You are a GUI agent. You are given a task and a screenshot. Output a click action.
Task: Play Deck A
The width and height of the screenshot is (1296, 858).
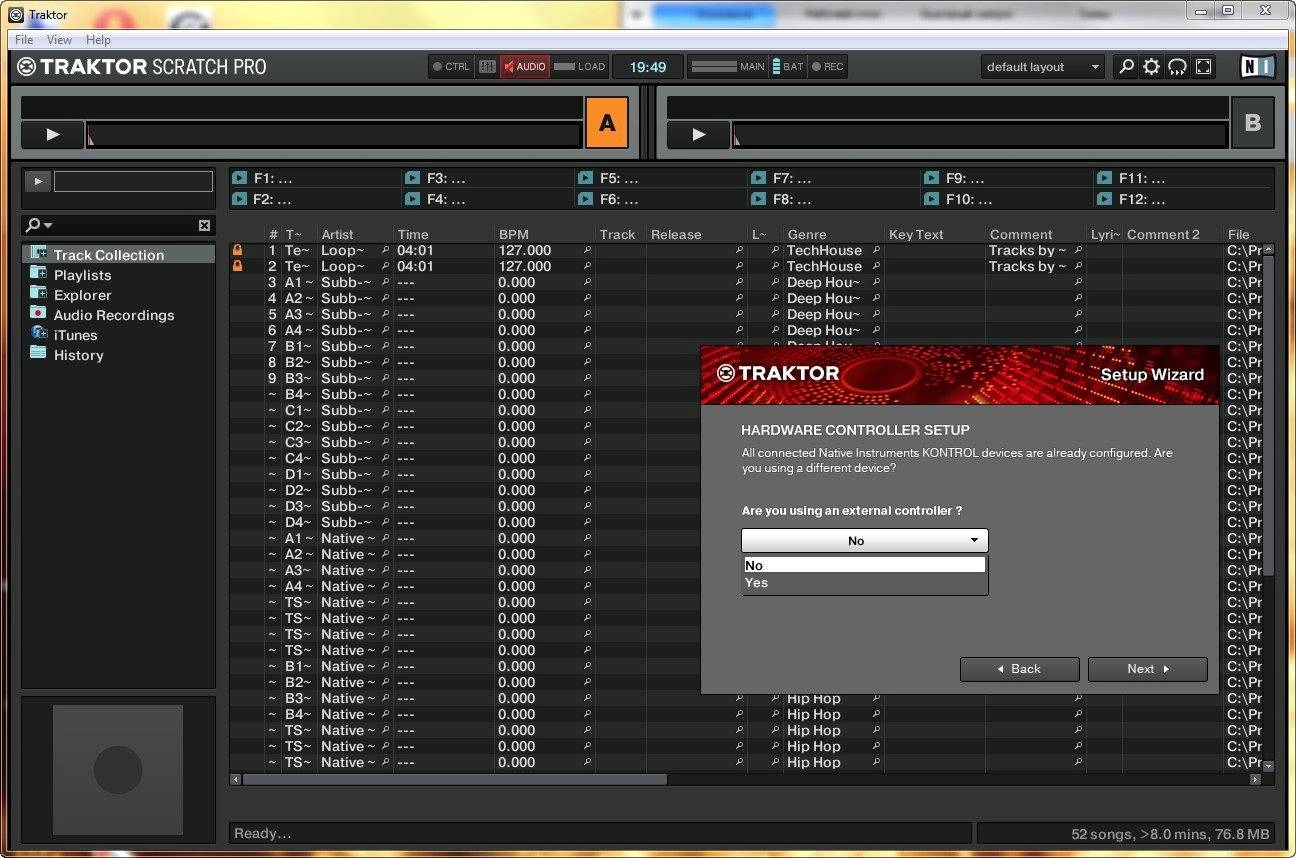click(53, 135)
